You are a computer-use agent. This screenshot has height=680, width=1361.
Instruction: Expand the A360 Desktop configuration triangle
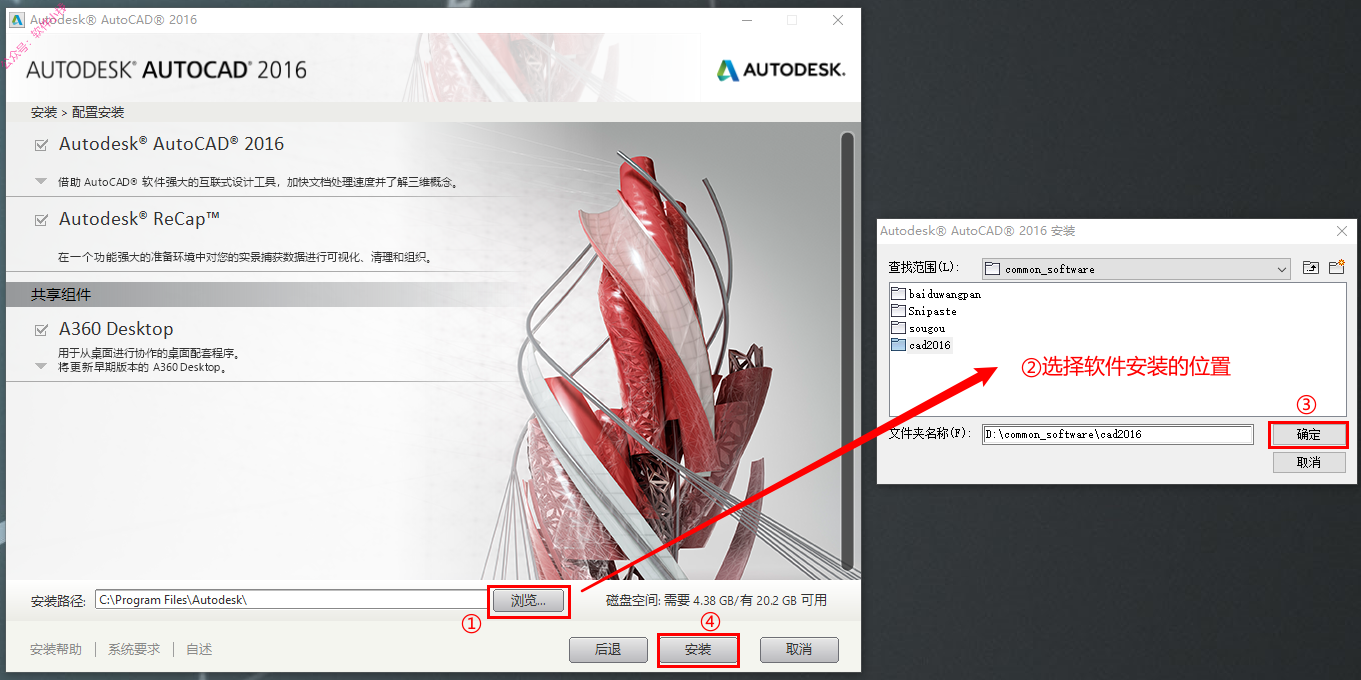(x=41, y=366)
